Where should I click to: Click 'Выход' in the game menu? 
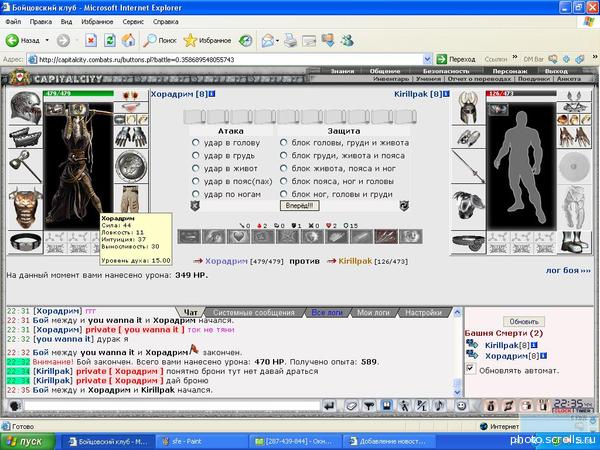pos(556,71)
